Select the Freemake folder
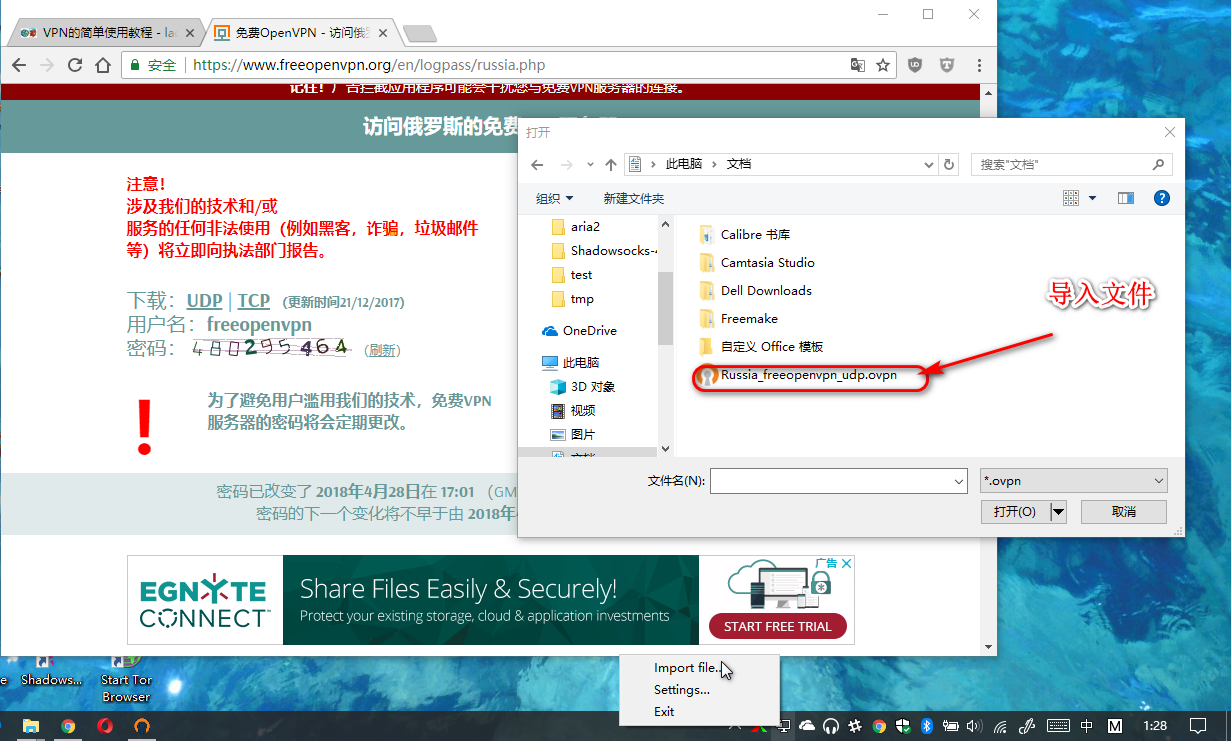This screenshot has width=1231, height=741. coord(738,319)
